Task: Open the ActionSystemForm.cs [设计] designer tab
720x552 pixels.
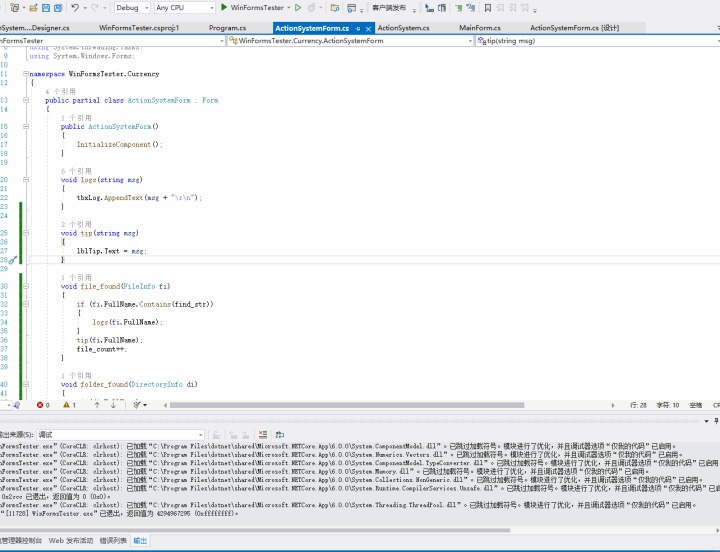Action: (x=574, y=28)
